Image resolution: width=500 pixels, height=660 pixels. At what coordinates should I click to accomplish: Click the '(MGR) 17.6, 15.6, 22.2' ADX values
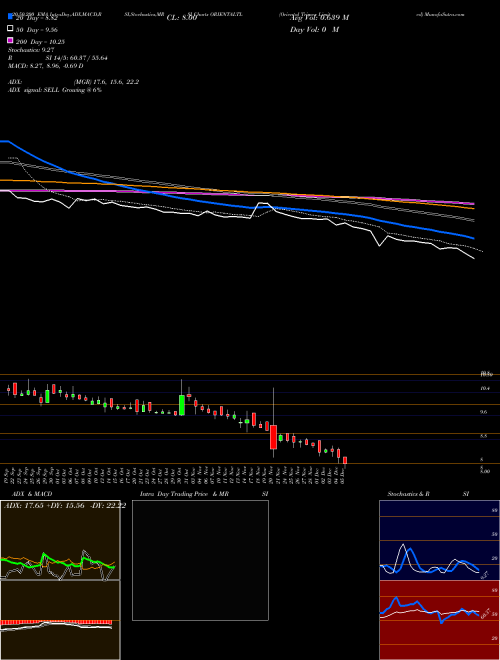pyautogui.click(x=106, y=82)
